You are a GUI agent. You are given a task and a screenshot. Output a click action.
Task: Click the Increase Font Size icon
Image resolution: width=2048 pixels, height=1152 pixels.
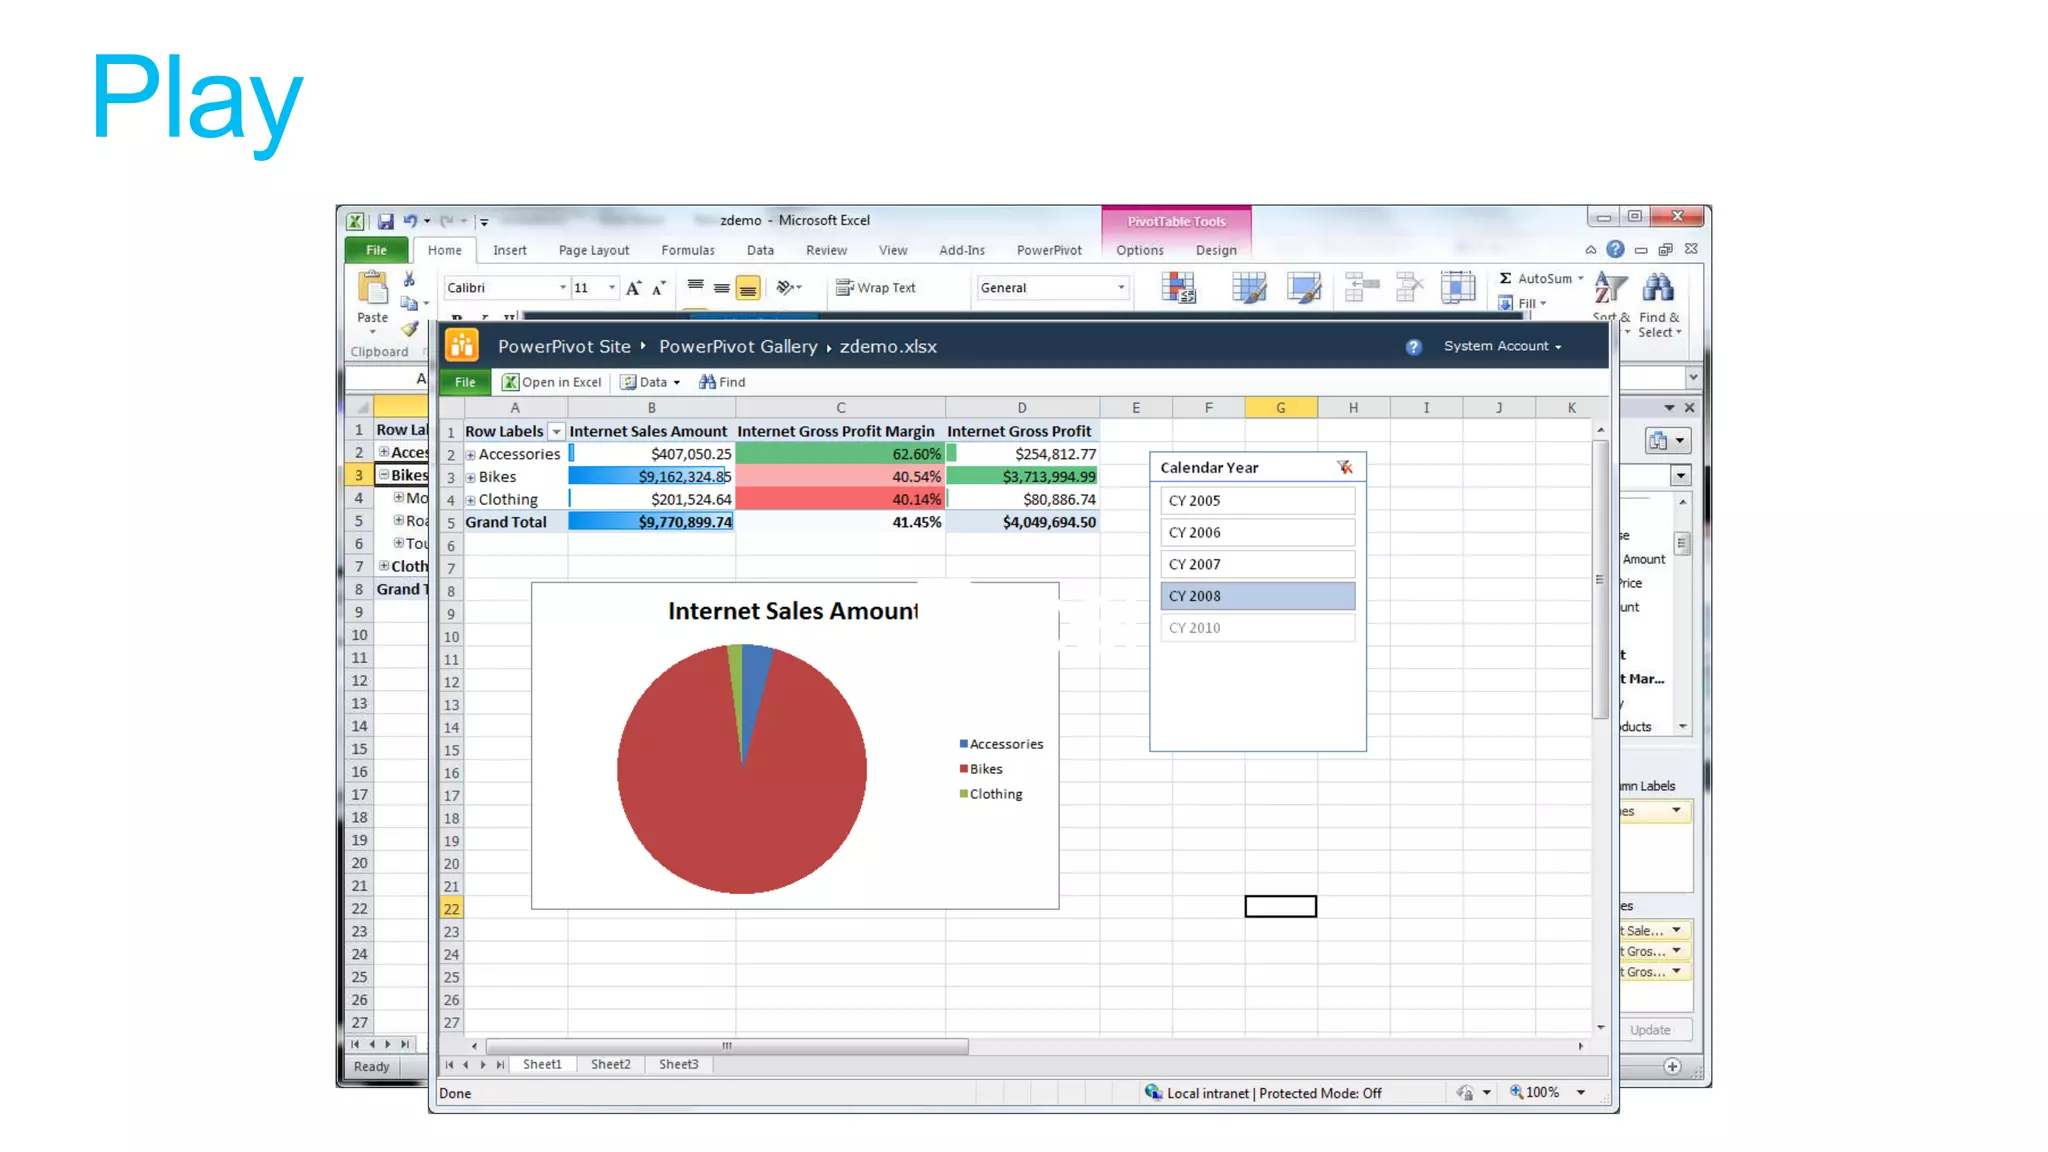pos(633,288)
